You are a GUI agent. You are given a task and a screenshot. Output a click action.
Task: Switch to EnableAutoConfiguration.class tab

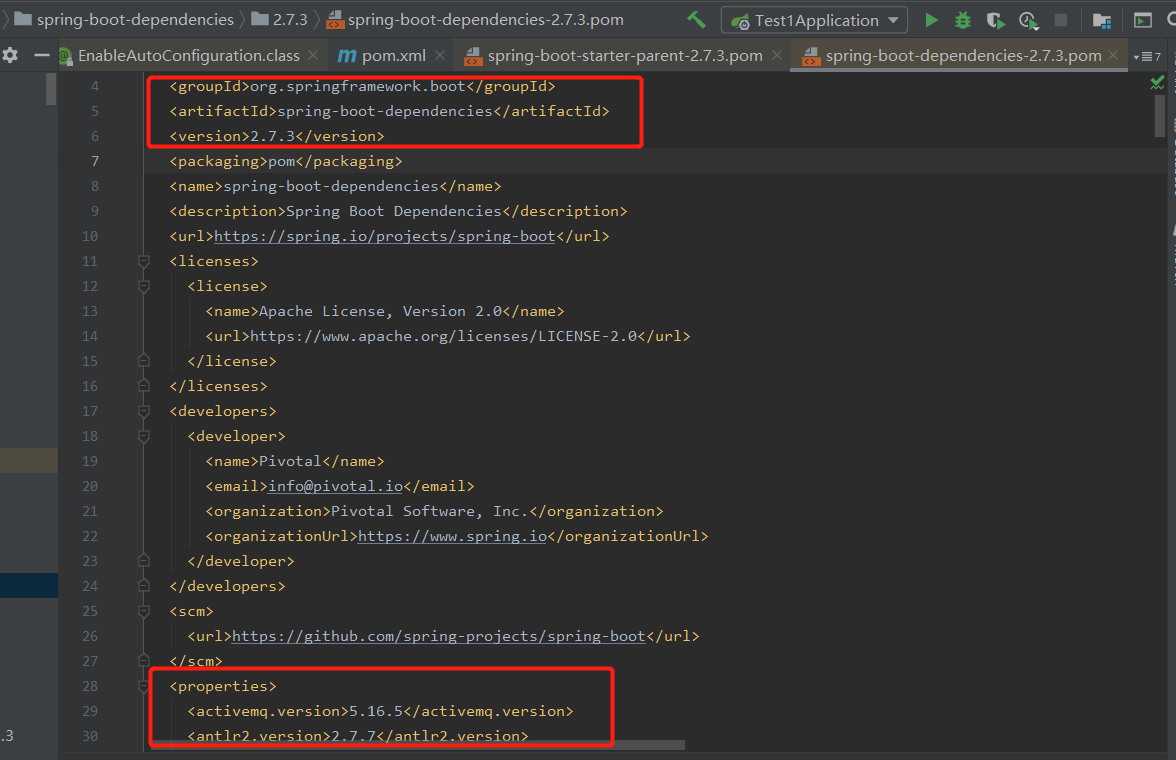[x=188, y=56]
